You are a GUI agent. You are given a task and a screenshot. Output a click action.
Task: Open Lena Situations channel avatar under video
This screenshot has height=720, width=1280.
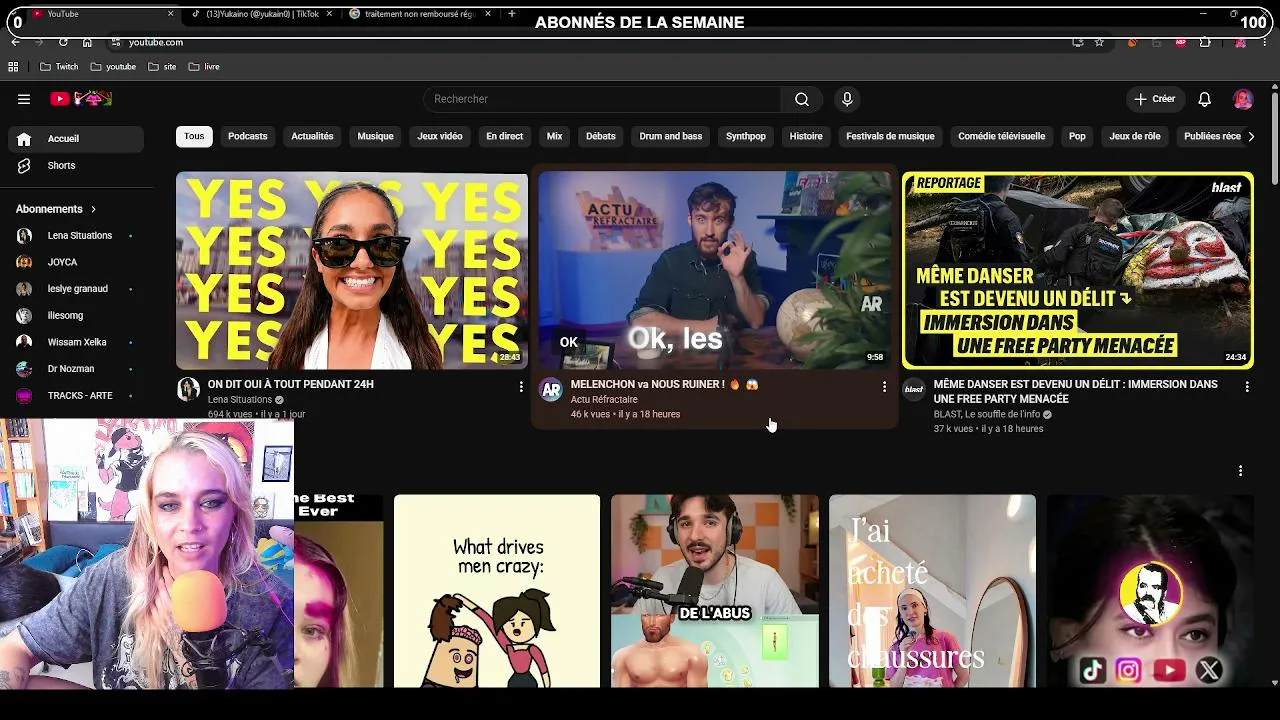click(x=189, y=390)
